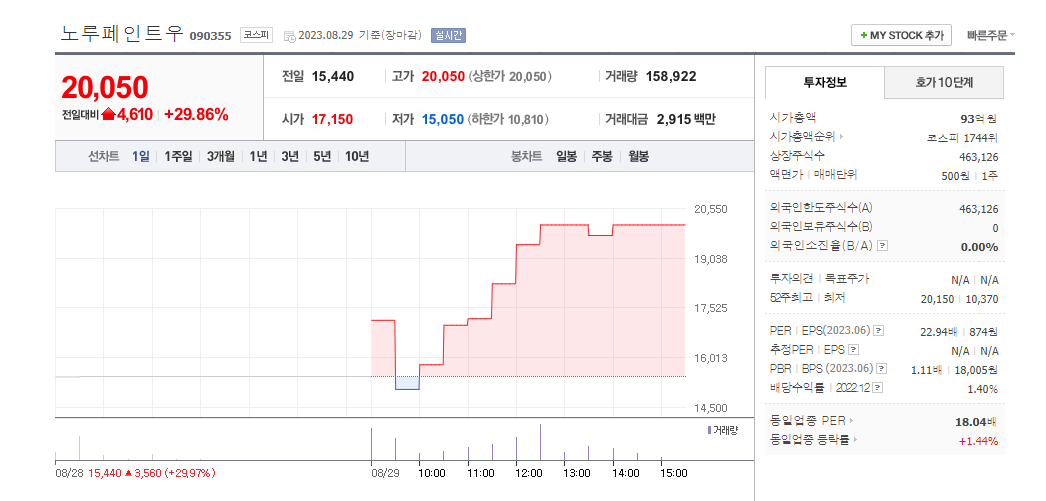Screen dimensions: 1046x501
Task: Click chart time label 12:00
Action: pyautogui.click(x=528, y=473)
